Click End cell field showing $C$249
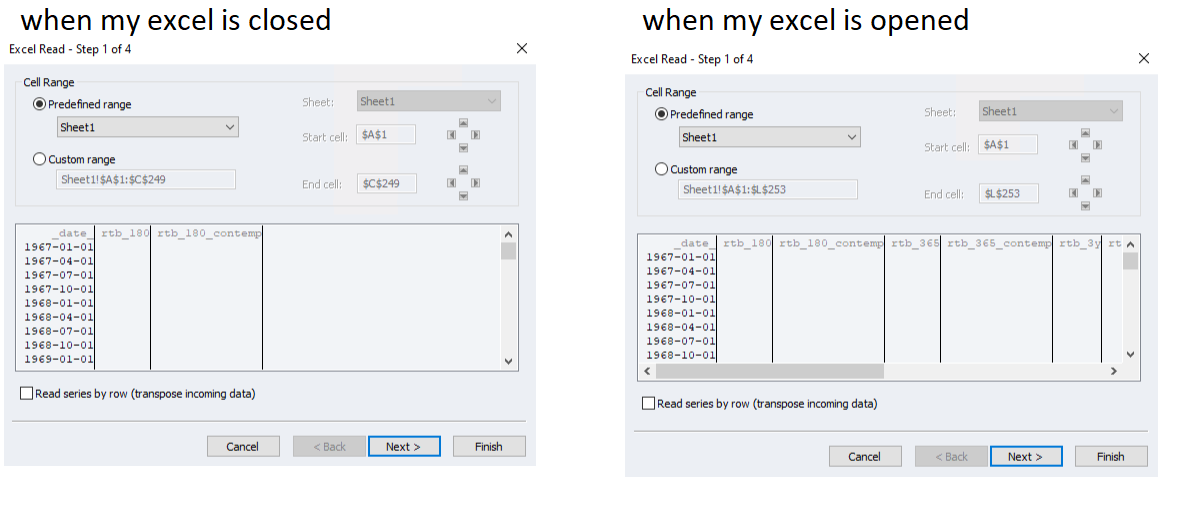Image resolution: width=1199 pixels, height=506 pixels. tap(387, 183)
